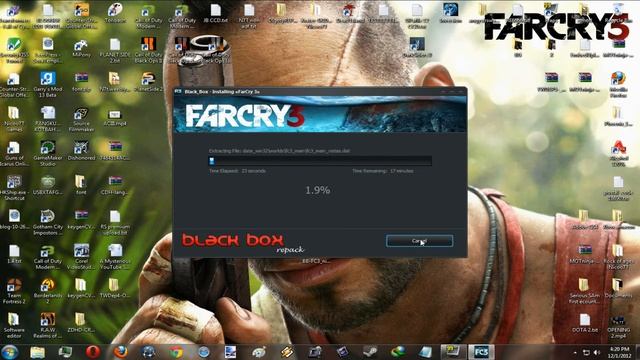Open Corel VideoStudio desktop shortcut

(81, 257)
